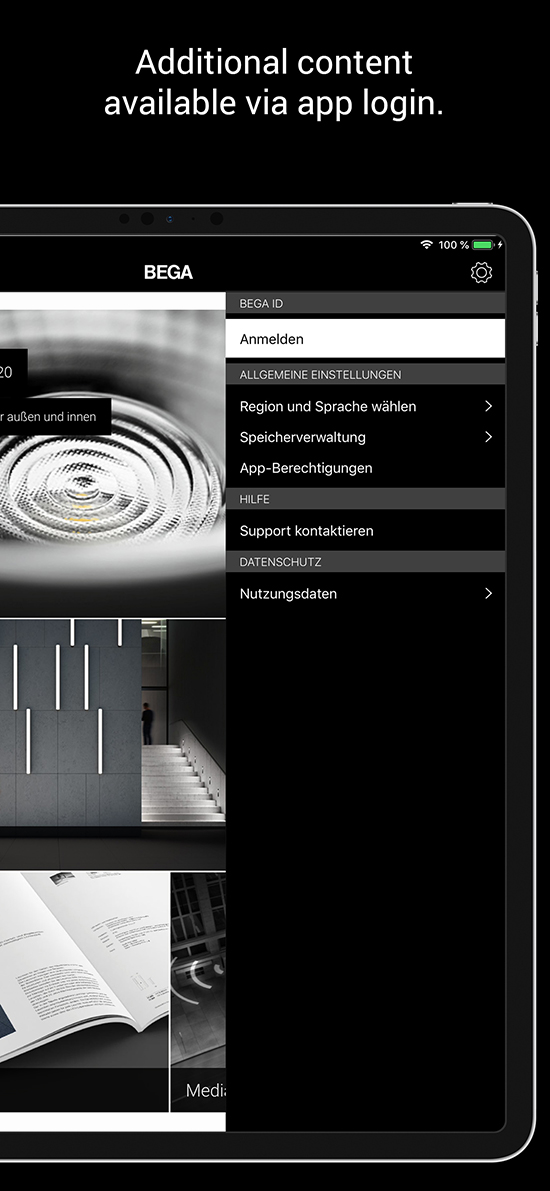Open the catalogue booklet thumbnail
Viewport: 550px width, 1191px height.
84,991
